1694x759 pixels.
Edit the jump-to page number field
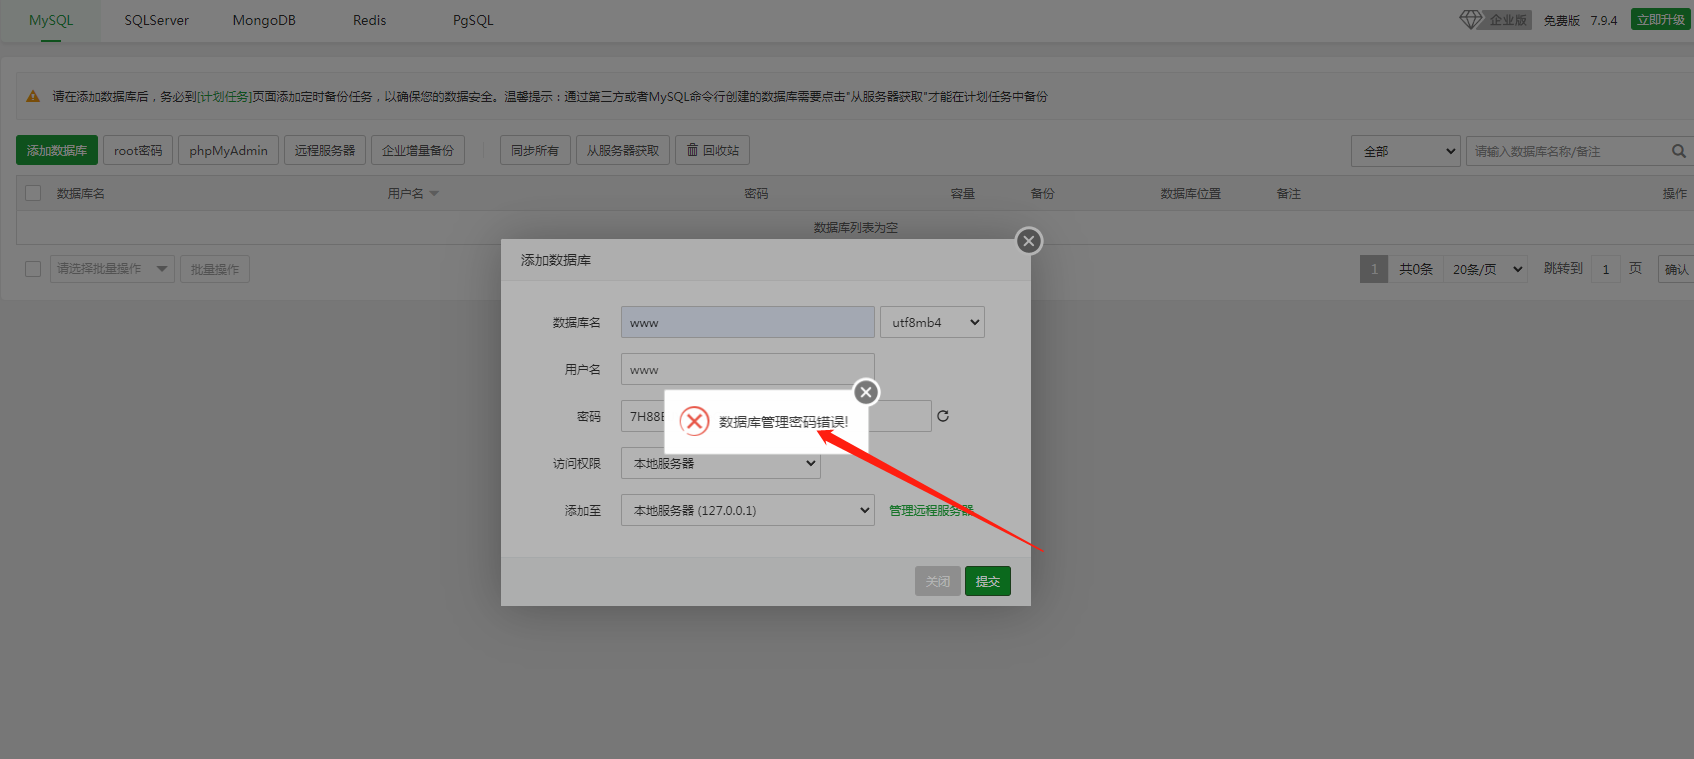(x=1606, y=269)
